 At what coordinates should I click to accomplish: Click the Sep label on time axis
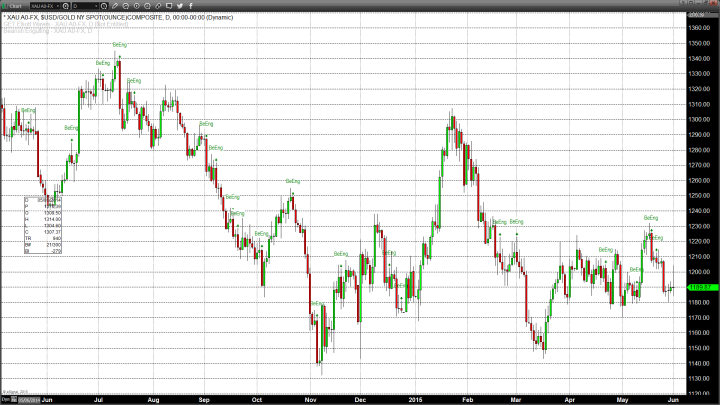click(204, 400)
